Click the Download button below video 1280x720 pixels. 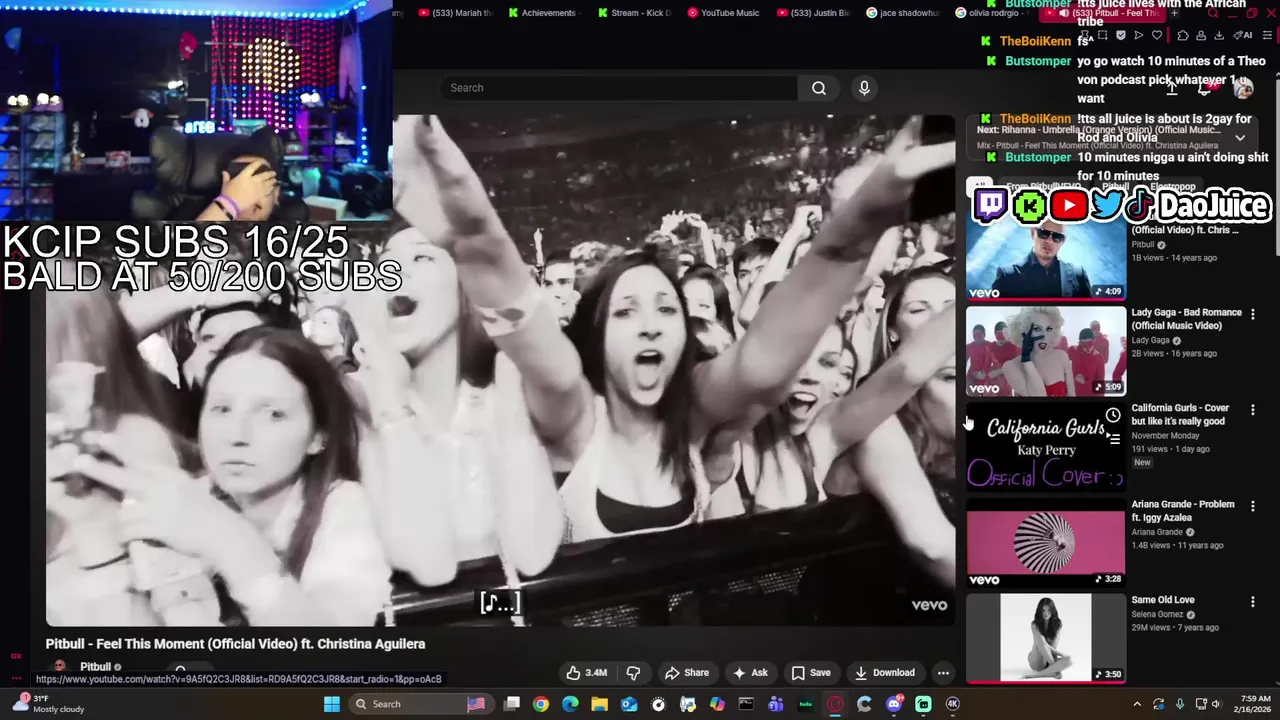point(885,673)
